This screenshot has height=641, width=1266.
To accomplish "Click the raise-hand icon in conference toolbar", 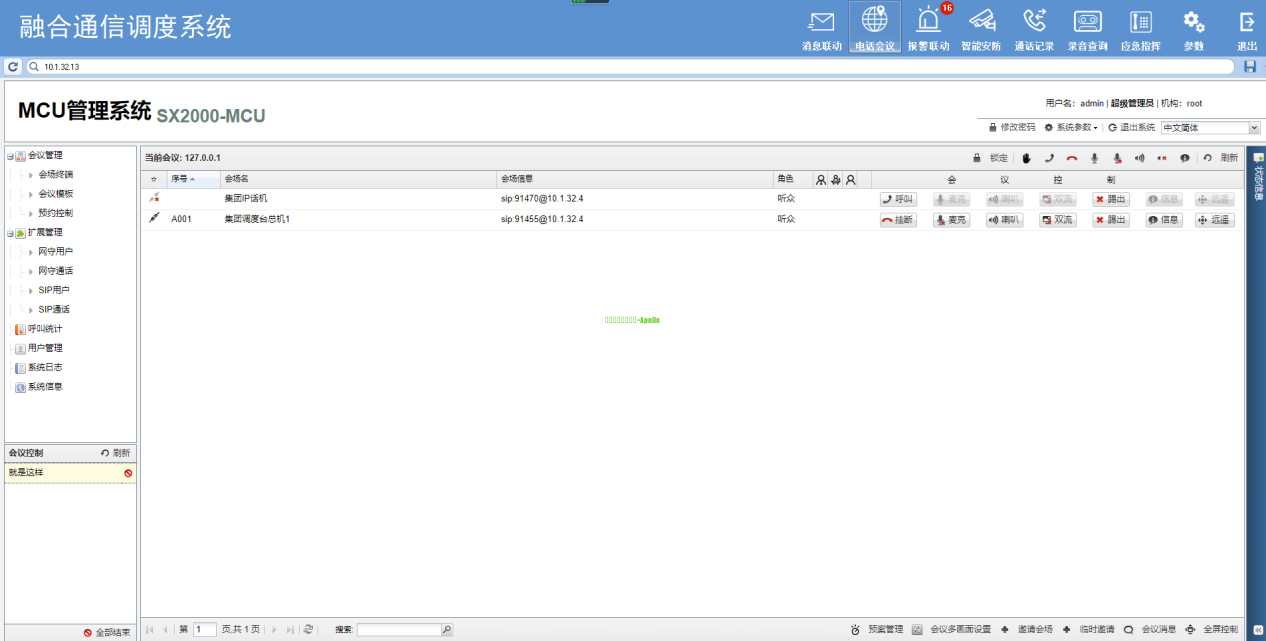I will click(1026, 158).
